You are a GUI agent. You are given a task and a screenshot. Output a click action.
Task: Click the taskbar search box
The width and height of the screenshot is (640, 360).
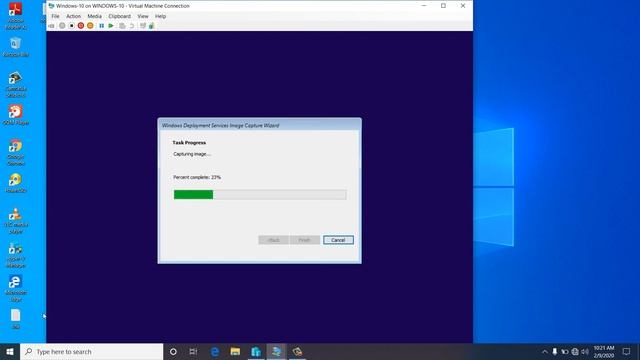click(x=91, y=351)
